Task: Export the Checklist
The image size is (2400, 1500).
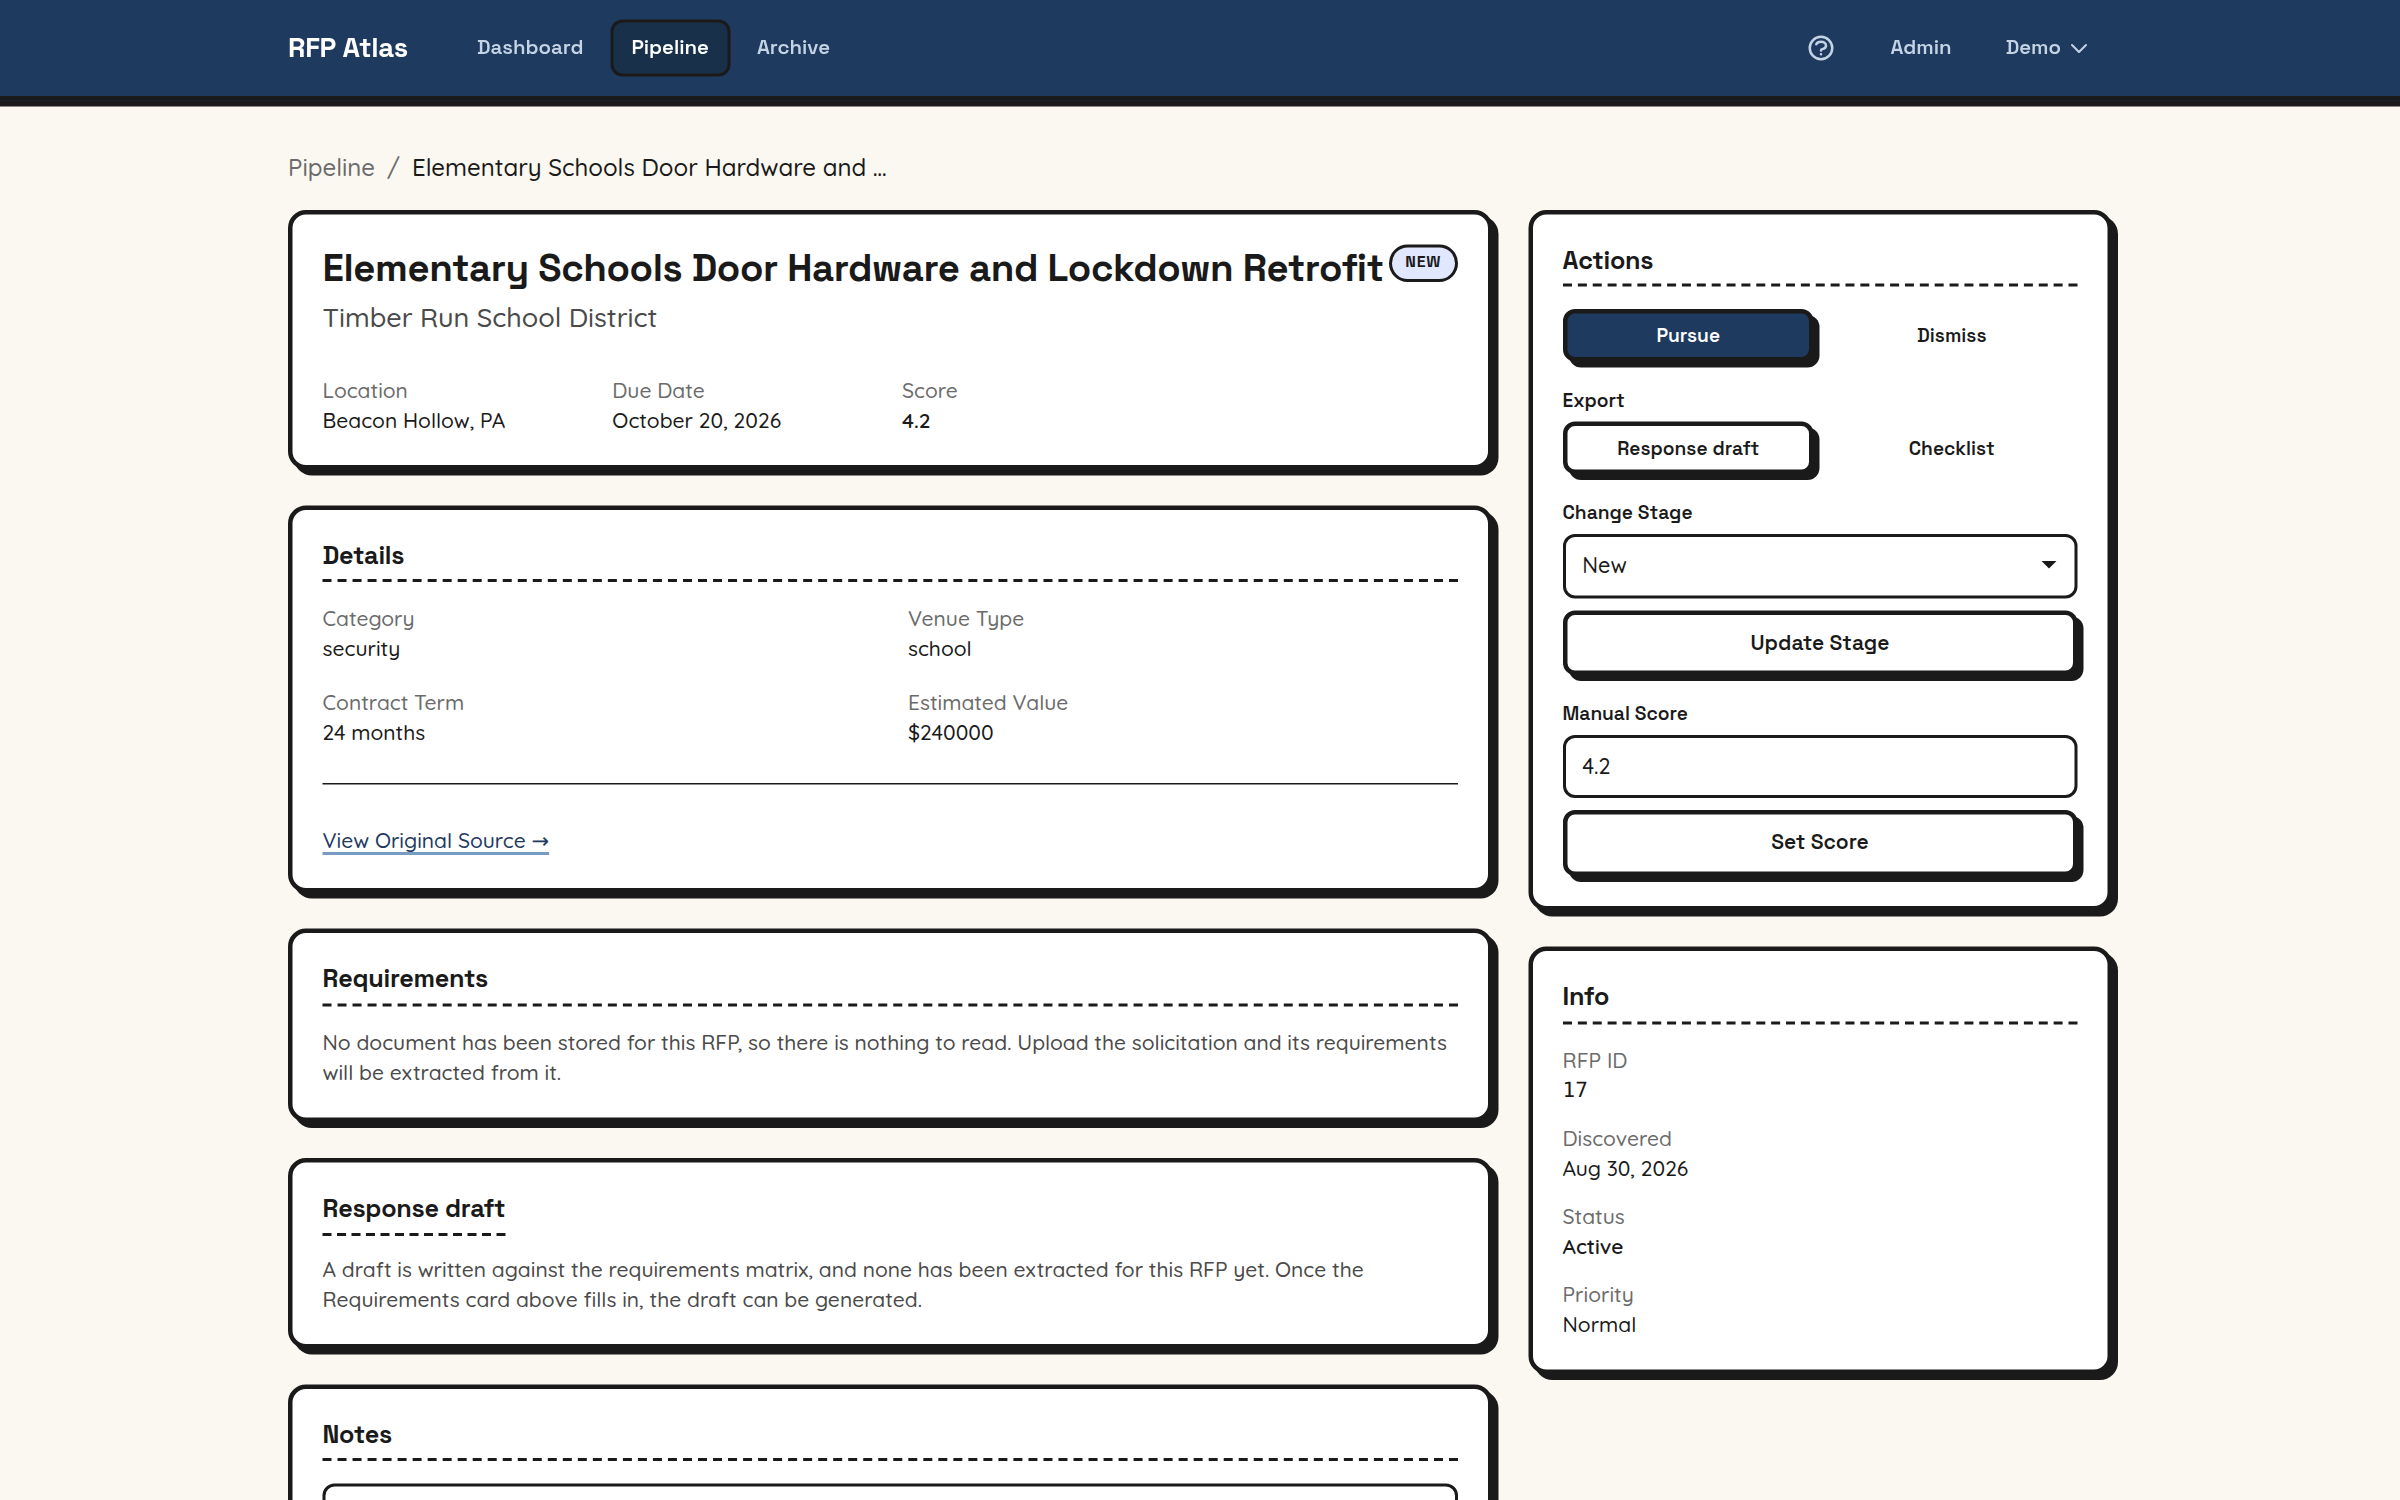Action: point(1951,449)
